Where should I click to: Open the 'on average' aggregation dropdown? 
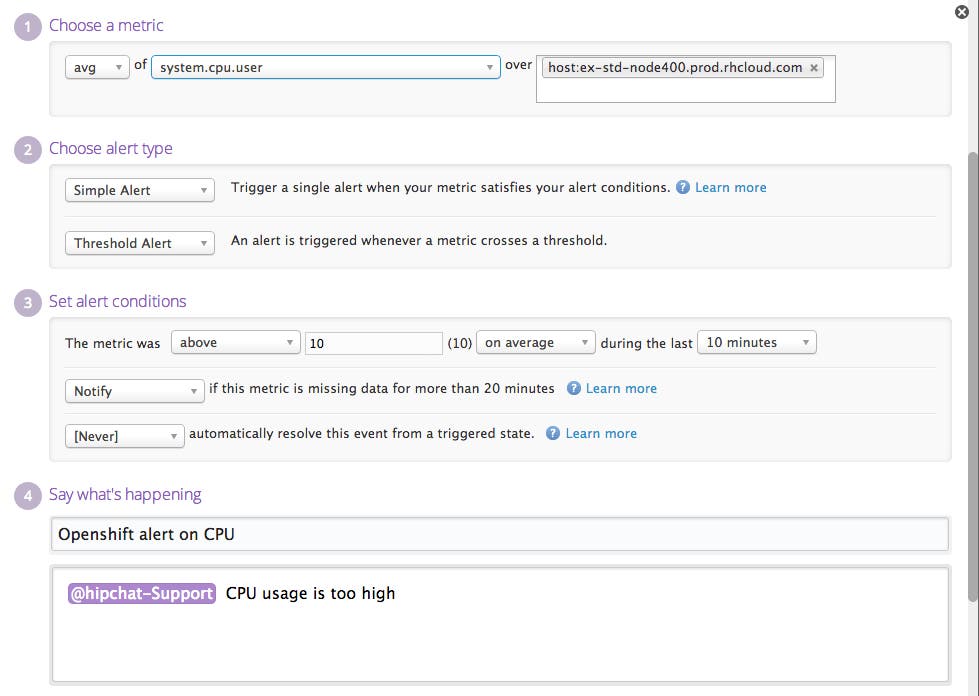(535, 341)
